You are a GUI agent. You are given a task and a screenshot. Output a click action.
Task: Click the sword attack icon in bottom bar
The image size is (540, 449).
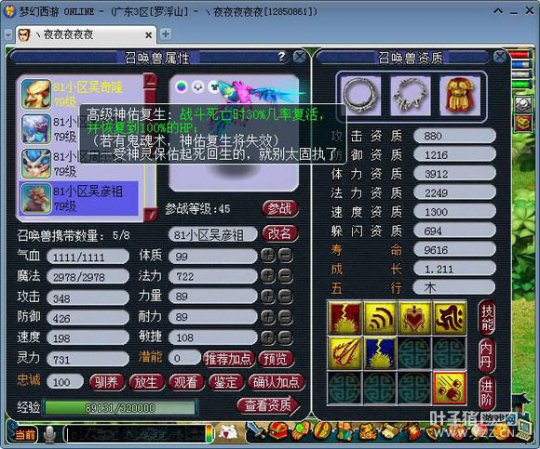[256, 431]
